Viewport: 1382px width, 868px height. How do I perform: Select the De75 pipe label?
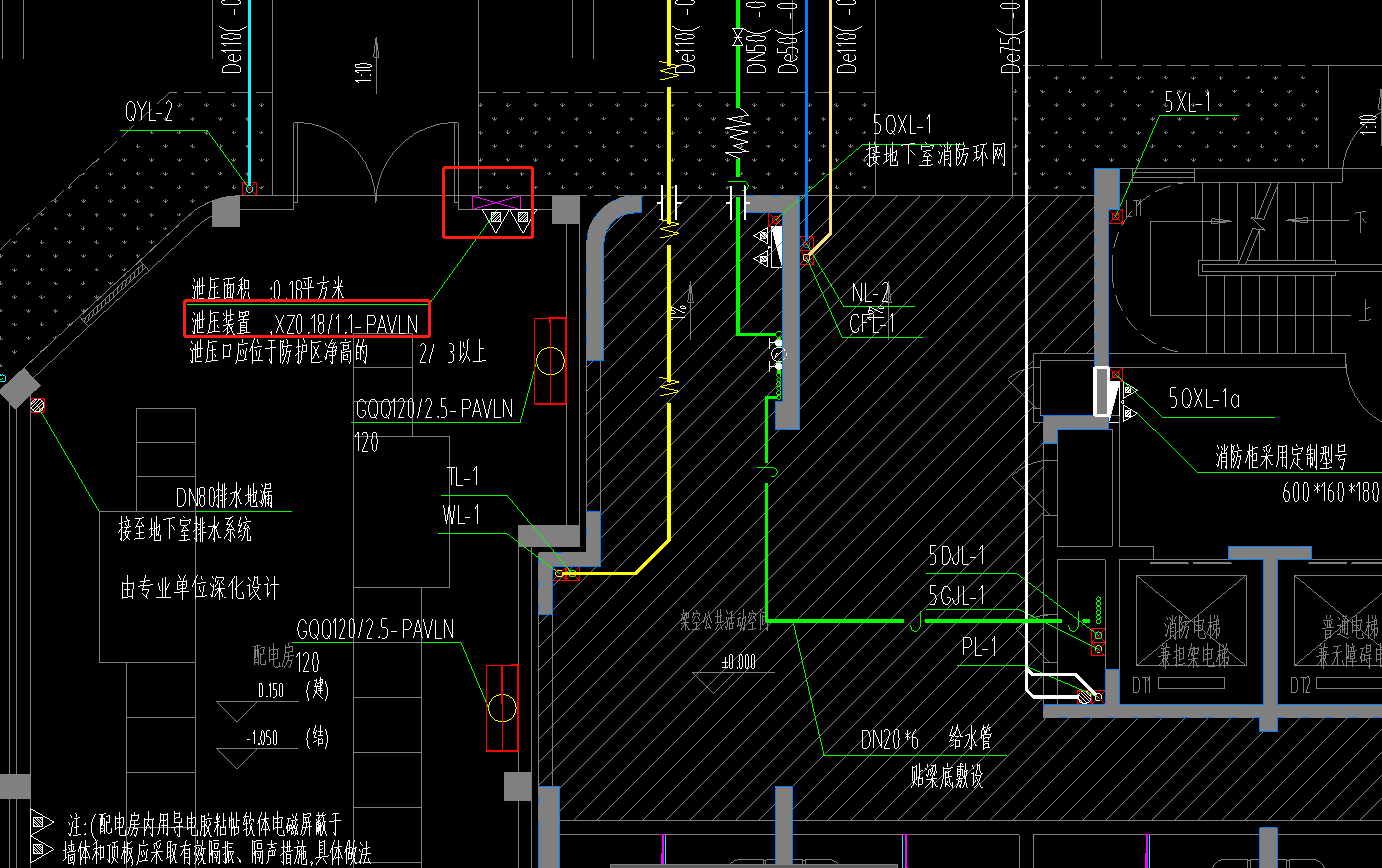pos(1011,36)
